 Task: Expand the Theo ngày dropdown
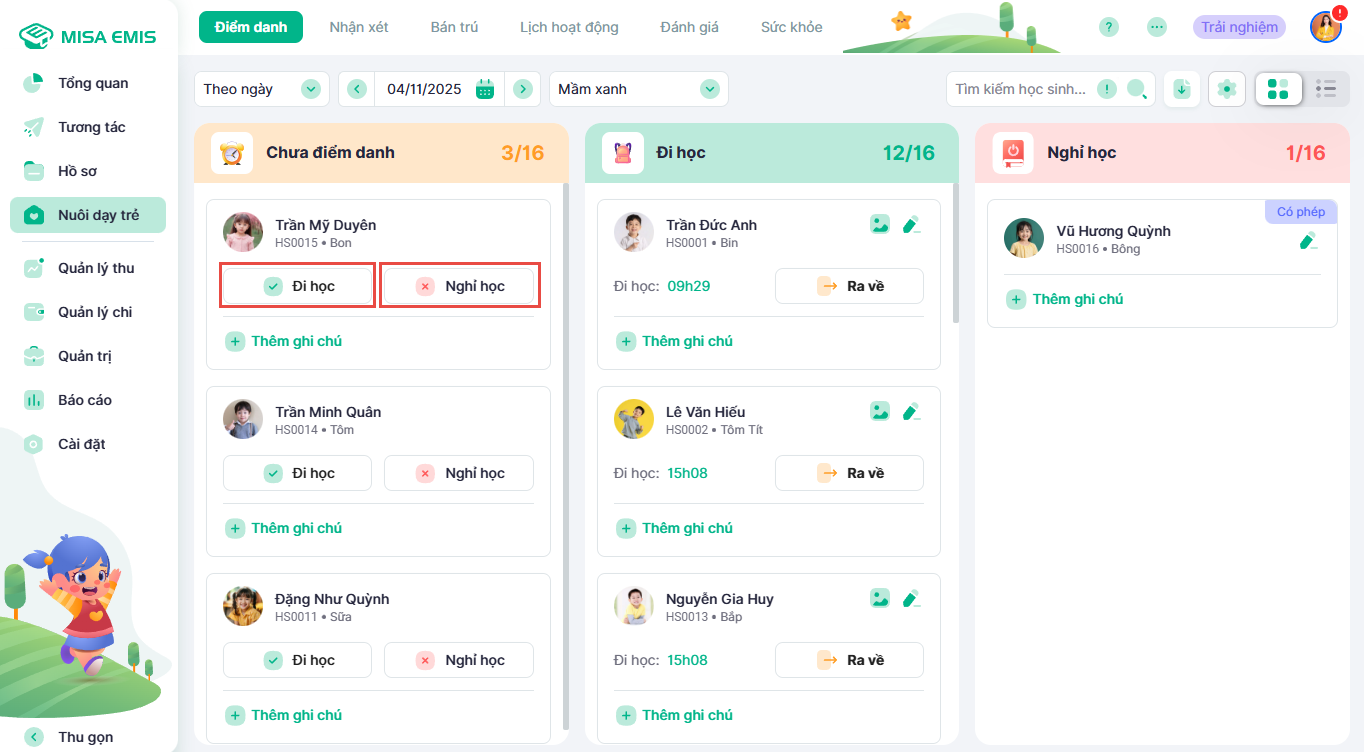pos(261,89)
